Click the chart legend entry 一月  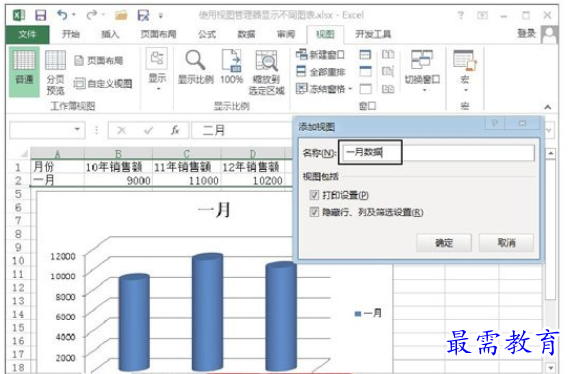pos(368,313)
